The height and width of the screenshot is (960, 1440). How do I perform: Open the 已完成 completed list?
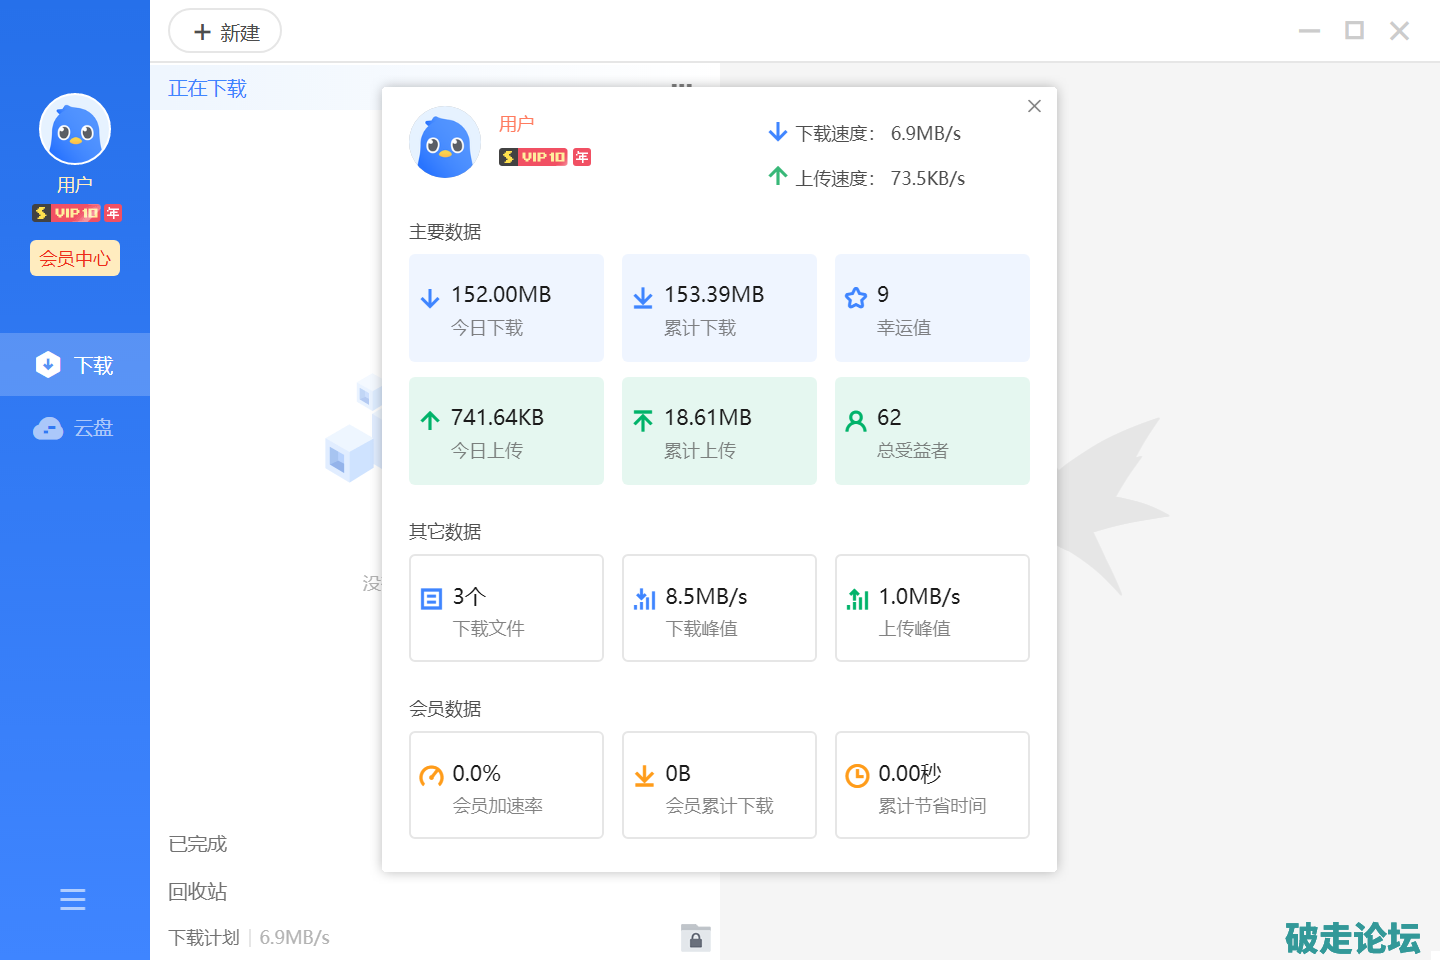point(198,844)
